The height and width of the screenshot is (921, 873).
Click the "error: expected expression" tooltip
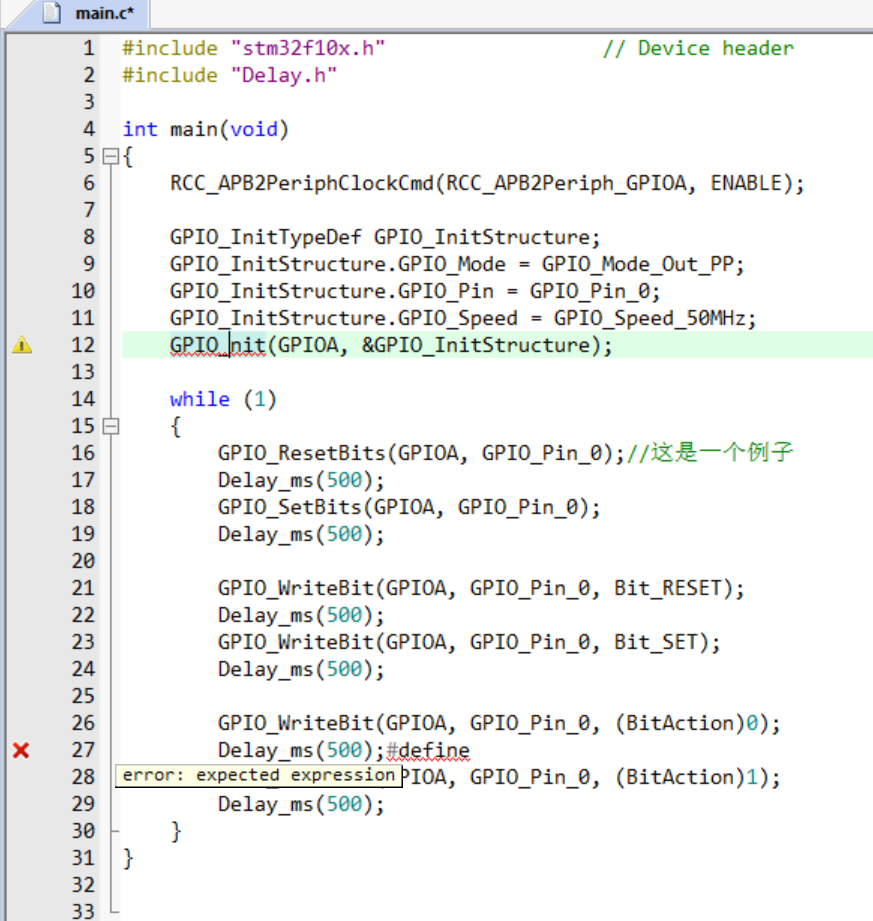[258, 776]
